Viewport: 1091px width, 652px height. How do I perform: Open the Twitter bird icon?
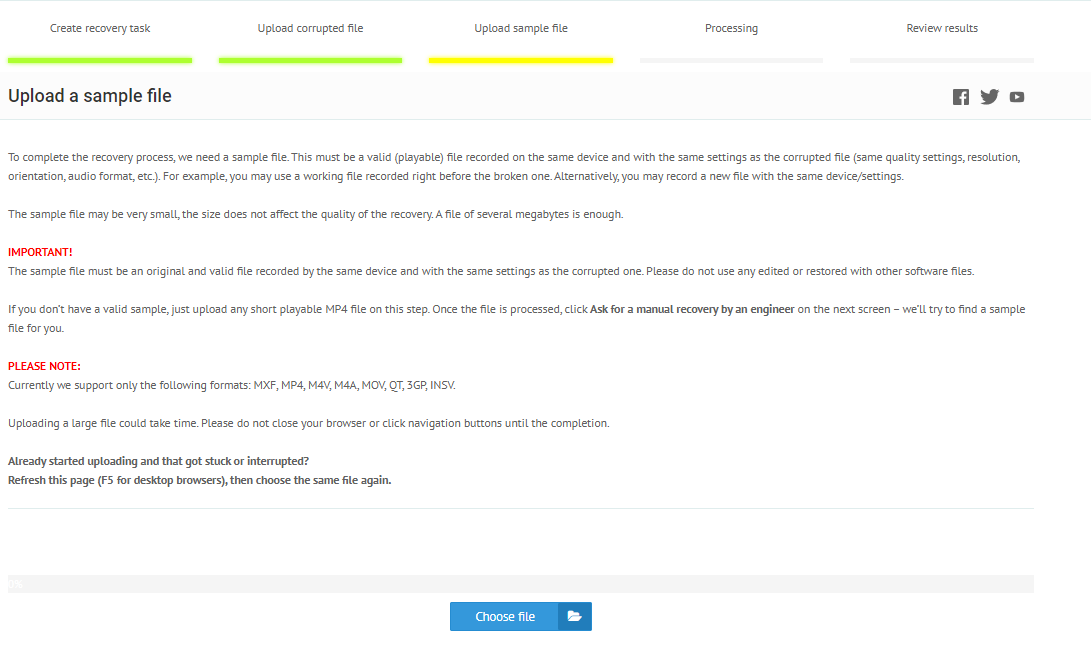[x=989, y=97]
